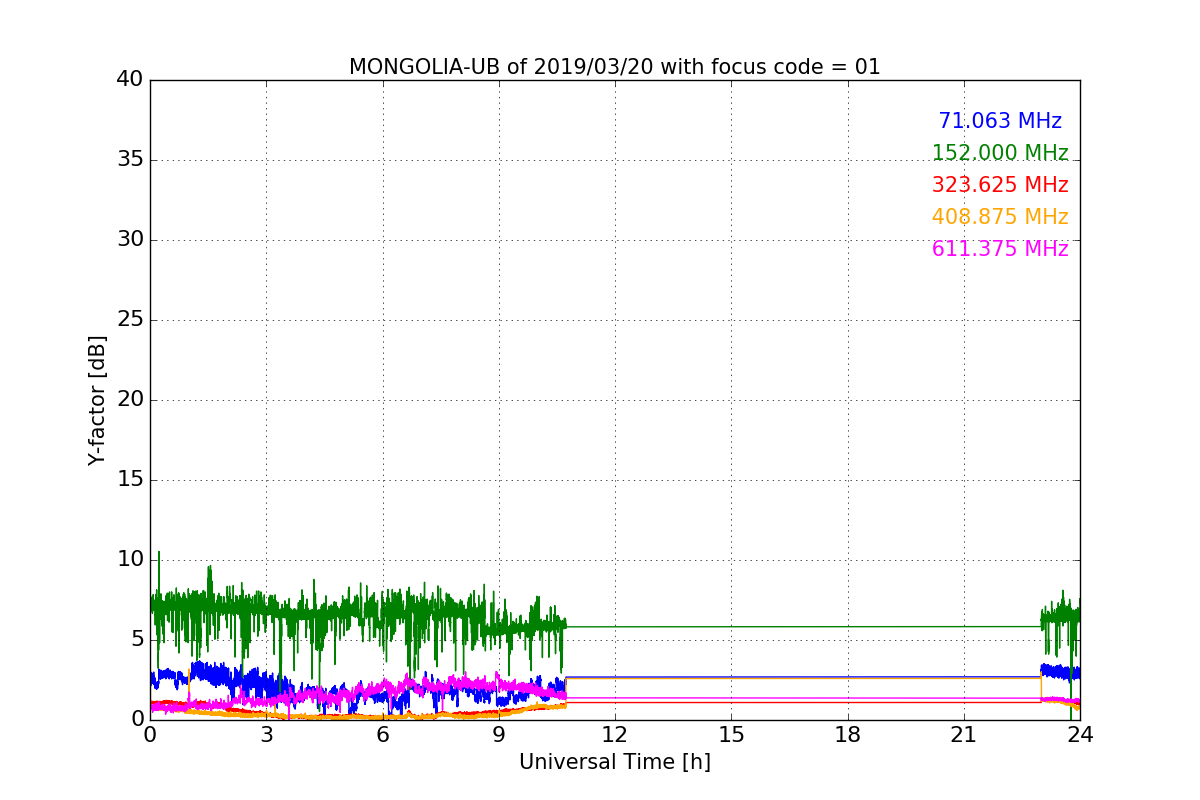Click the y-axis tick label 25
The width and height of the screenshot is (1200, 800).
130,320
